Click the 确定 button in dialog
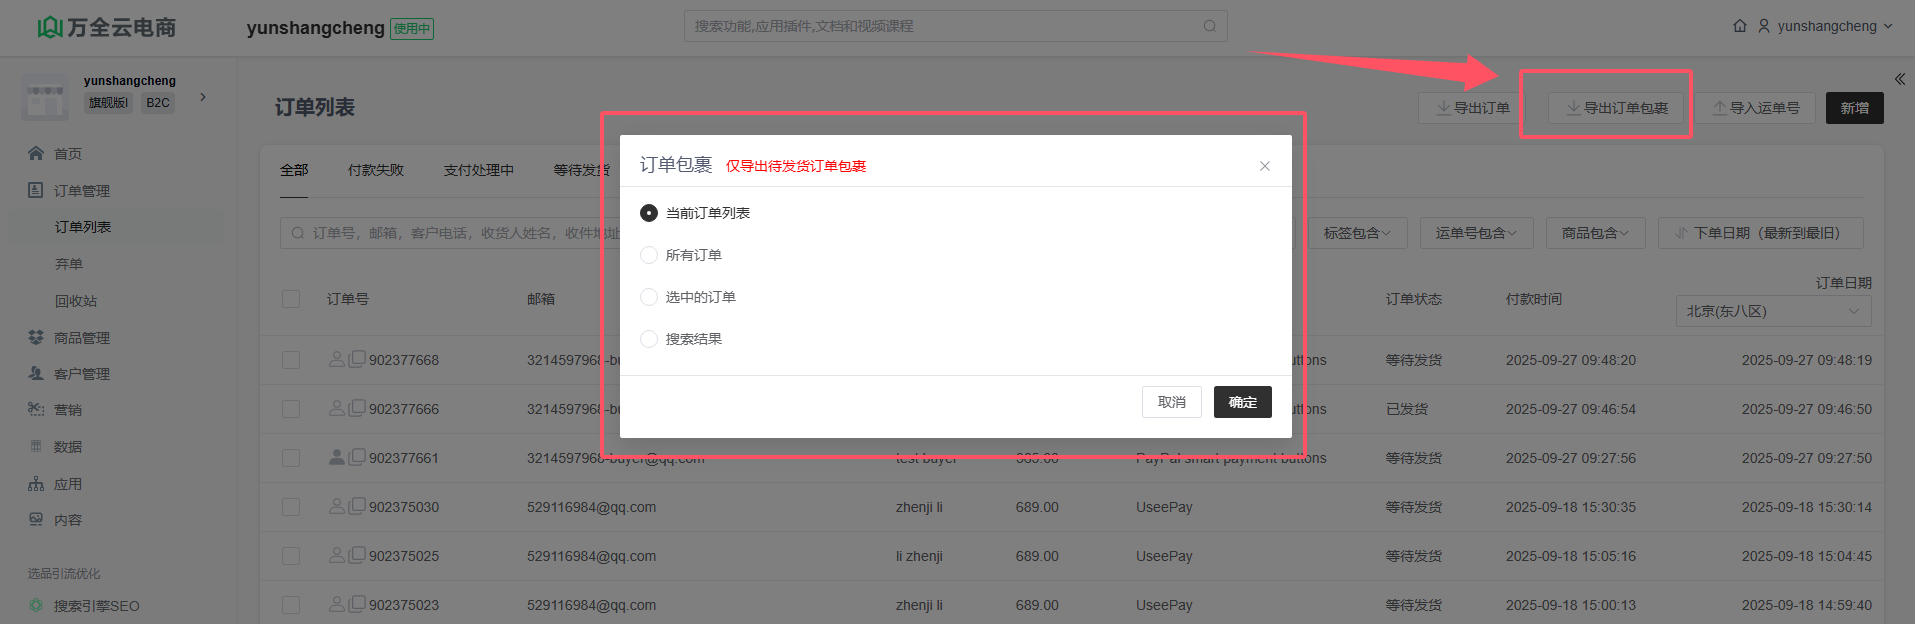Viewport: 1915px width, 624px height. tap(1242, 402)
